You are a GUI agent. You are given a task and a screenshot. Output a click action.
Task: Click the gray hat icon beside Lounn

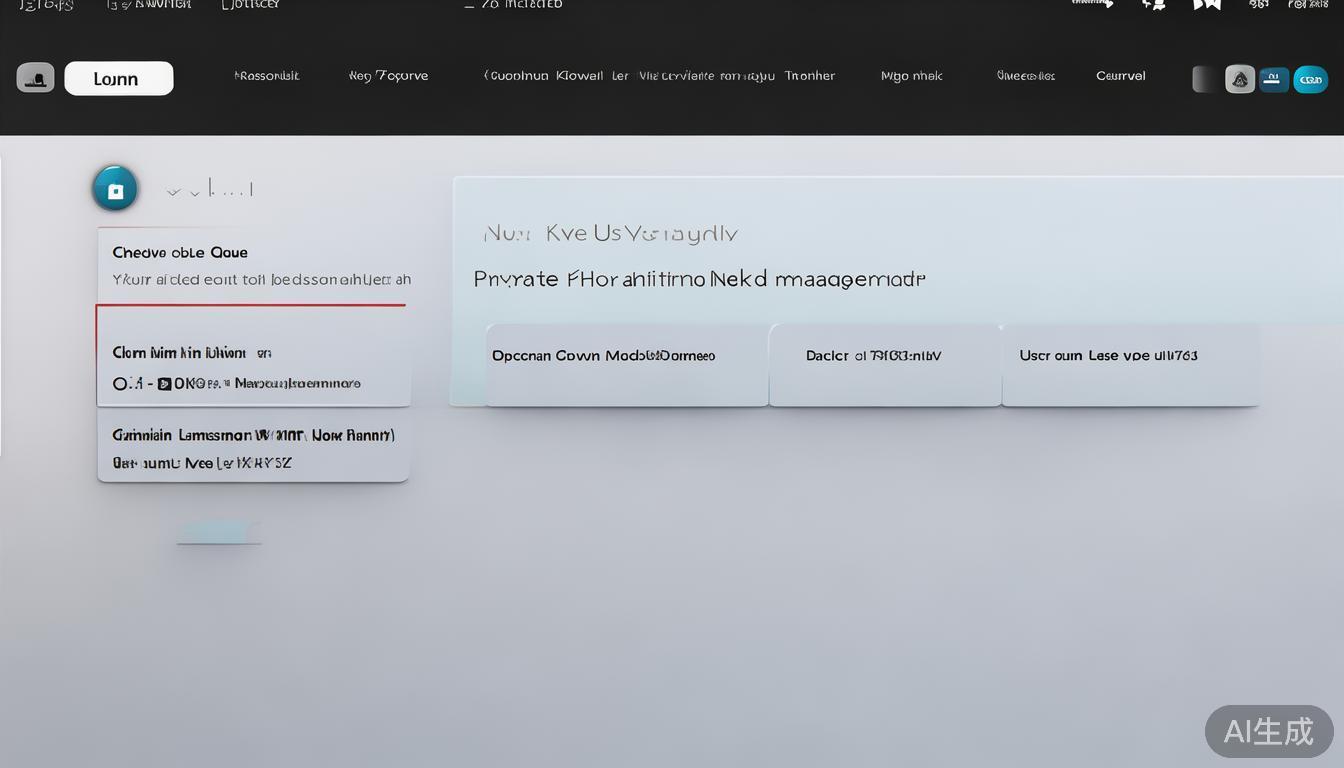pyautogui.click(x=36, y=78)
